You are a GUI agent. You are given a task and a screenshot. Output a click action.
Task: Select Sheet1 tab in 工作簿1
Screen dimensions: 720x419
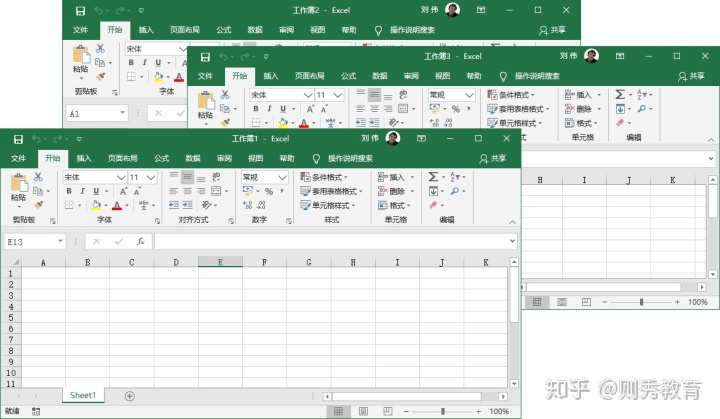83,395
